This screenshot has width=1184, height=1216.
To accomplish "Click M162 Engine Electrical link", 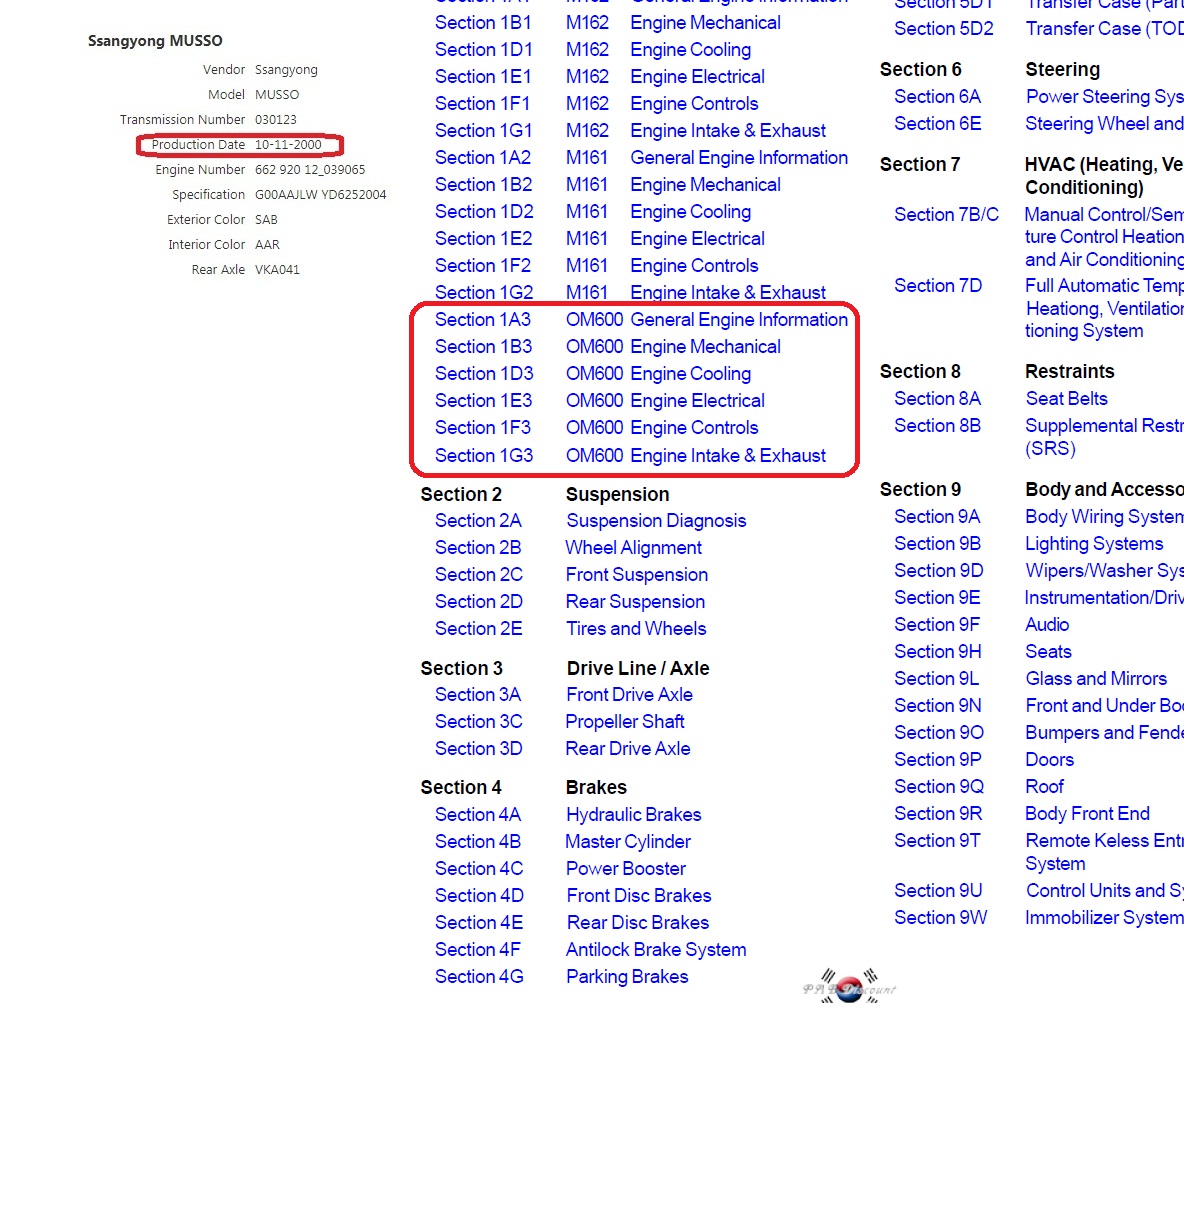I will click(x=697, y=77).
